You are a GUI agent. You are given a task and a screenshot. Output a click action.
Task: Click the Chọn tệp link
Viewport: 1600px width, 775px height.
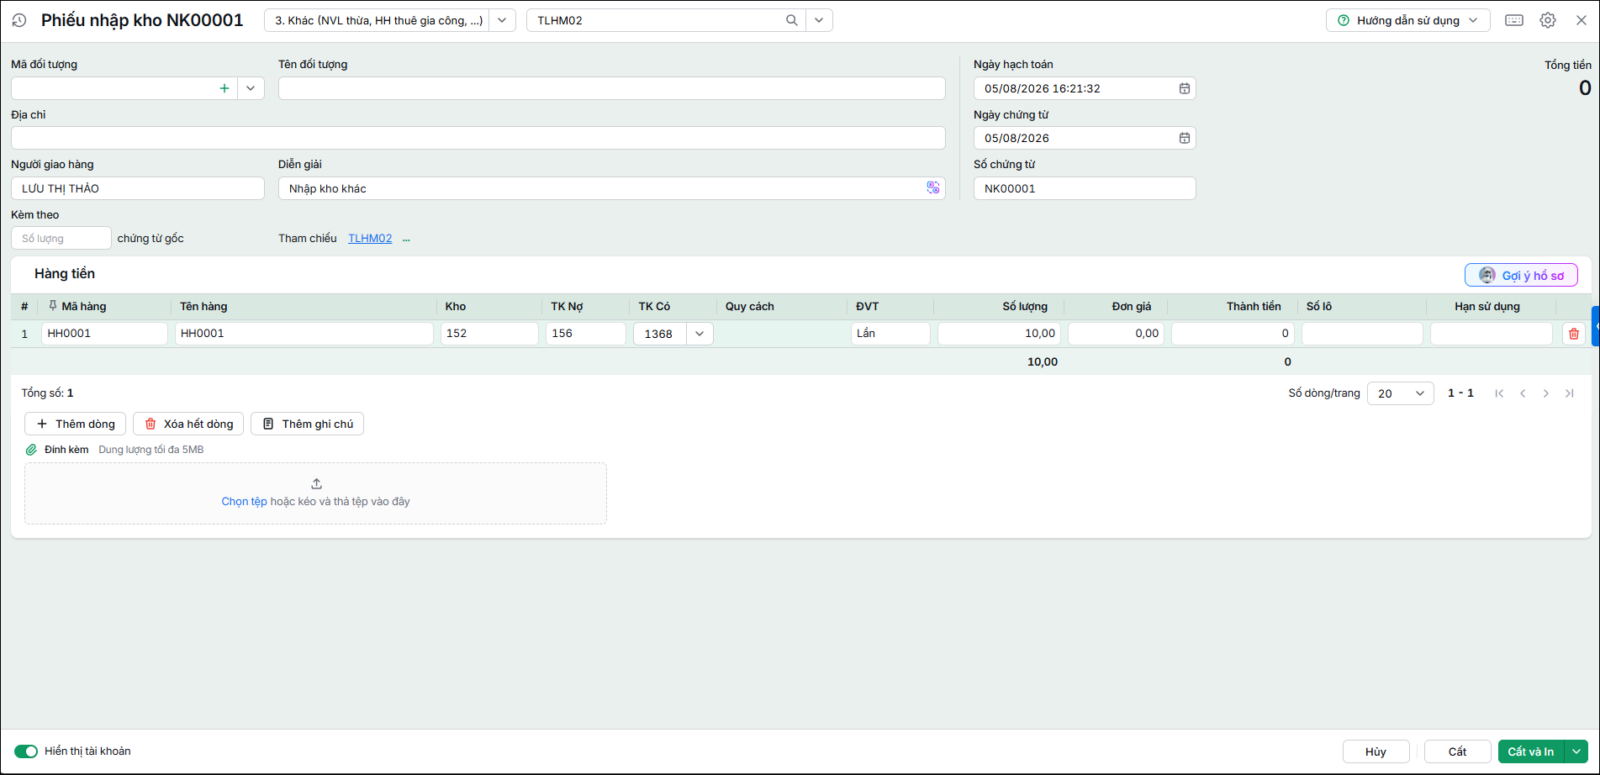click(244, 502)
